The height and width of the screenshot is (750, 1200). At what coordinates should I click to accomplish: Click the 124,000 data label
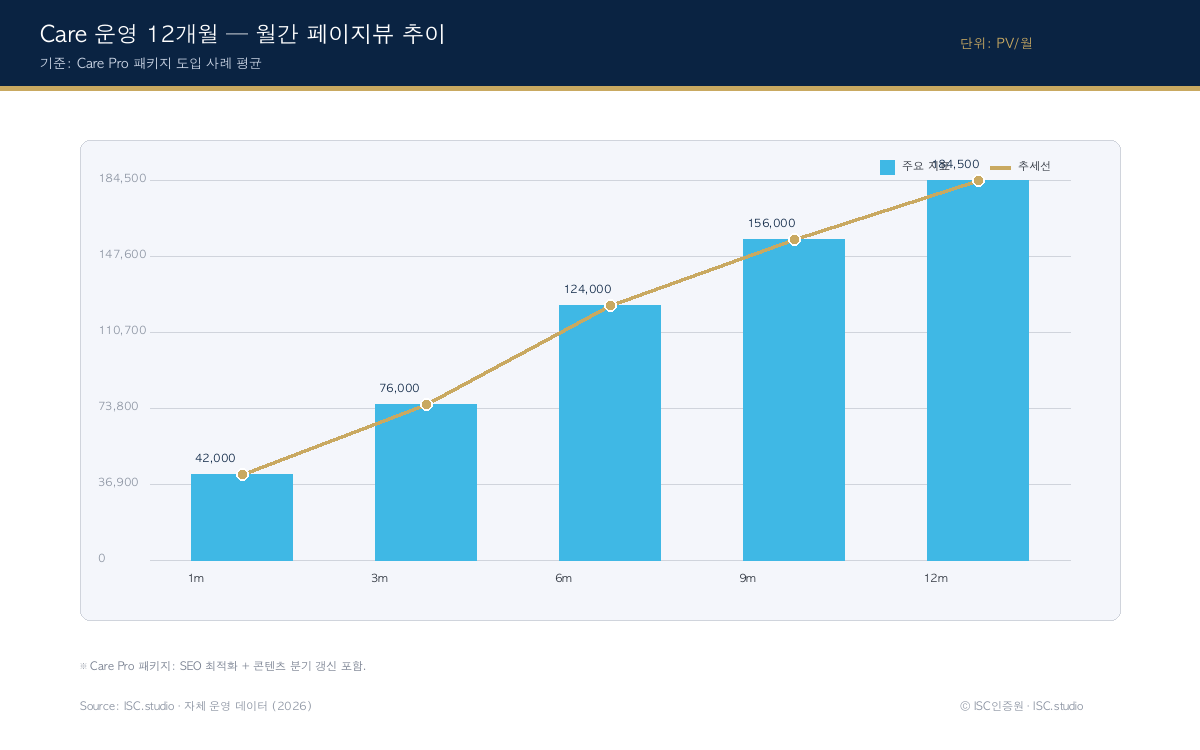tap(587, 289)
